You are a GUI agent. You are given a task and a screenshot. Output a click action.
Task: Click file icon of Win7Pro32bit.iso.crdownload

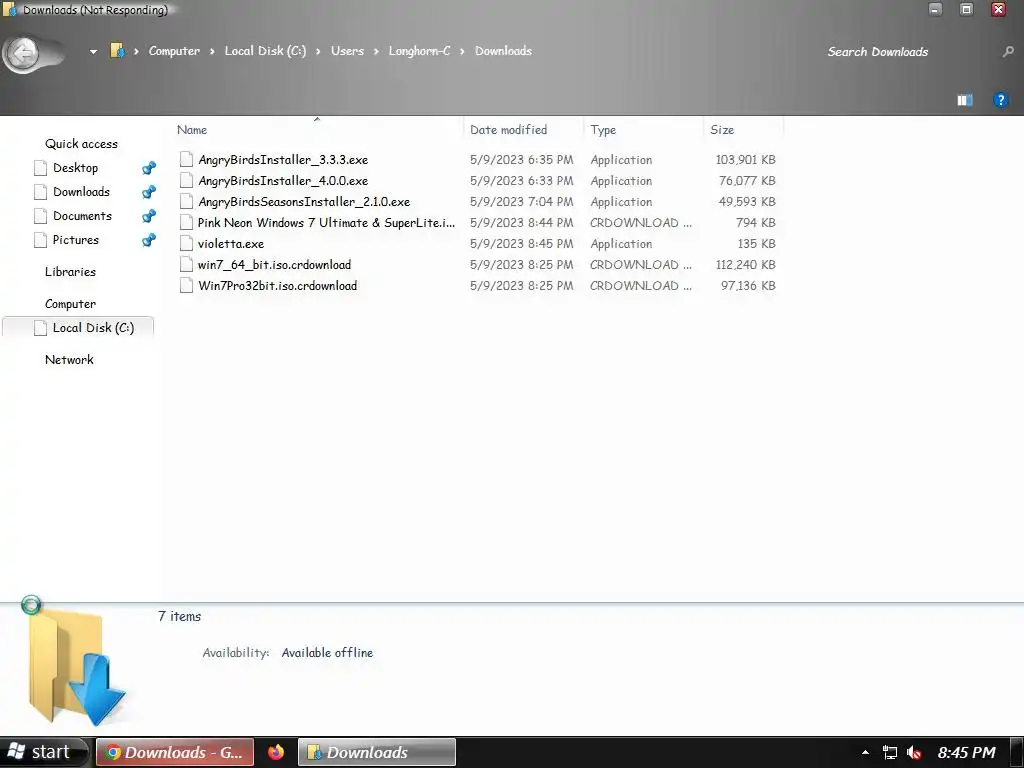tap(186, 285)
